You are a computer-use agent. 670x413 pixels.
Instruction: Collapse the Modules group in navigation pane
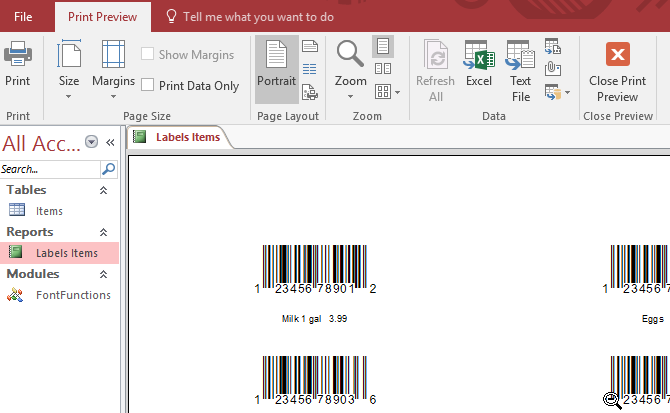(102, 274)
